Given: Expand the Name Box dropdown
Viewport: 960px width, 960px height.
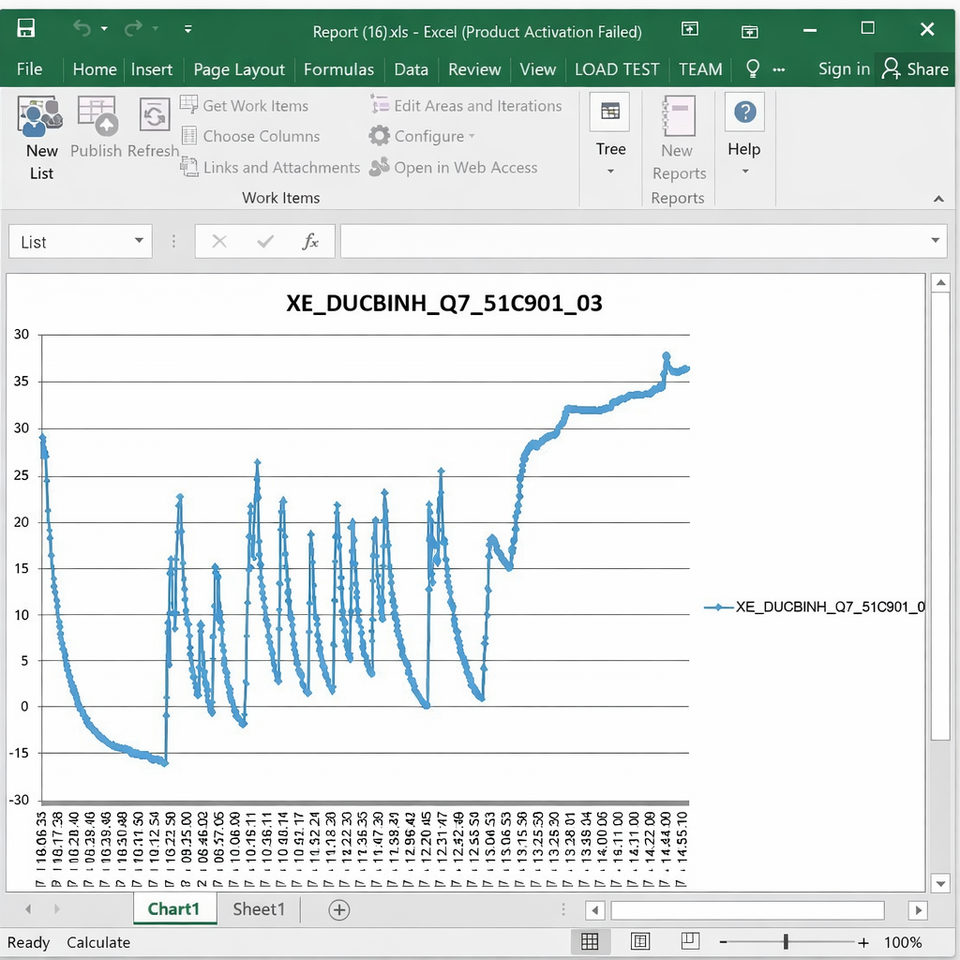Looking at the screenshot, I should pyautogui.click(x=139, y=242).
